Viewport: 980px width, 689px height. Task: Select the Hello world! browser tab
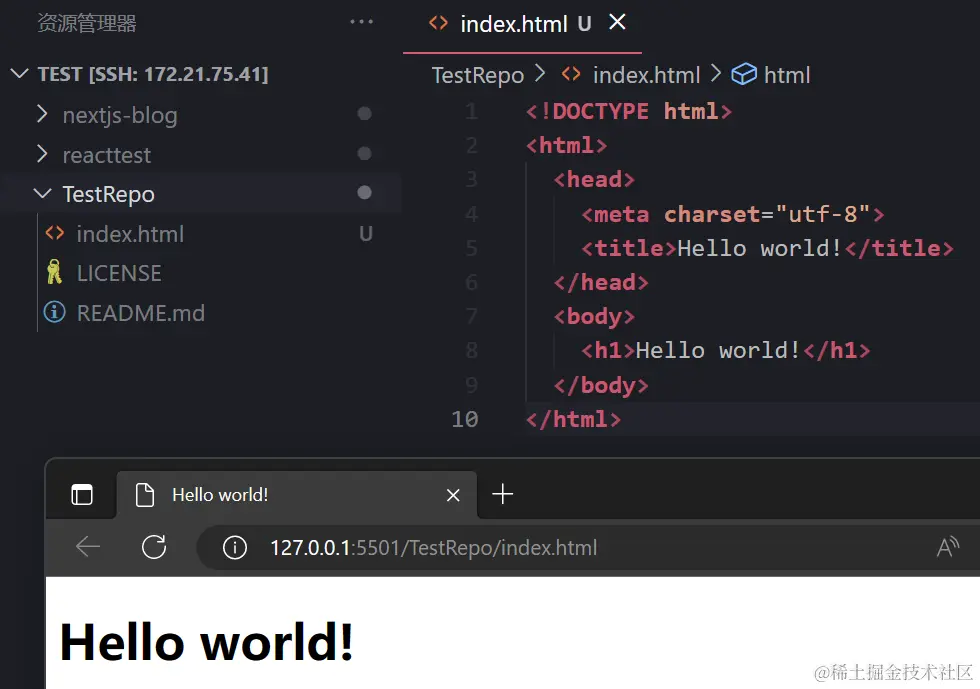(297, 495)
